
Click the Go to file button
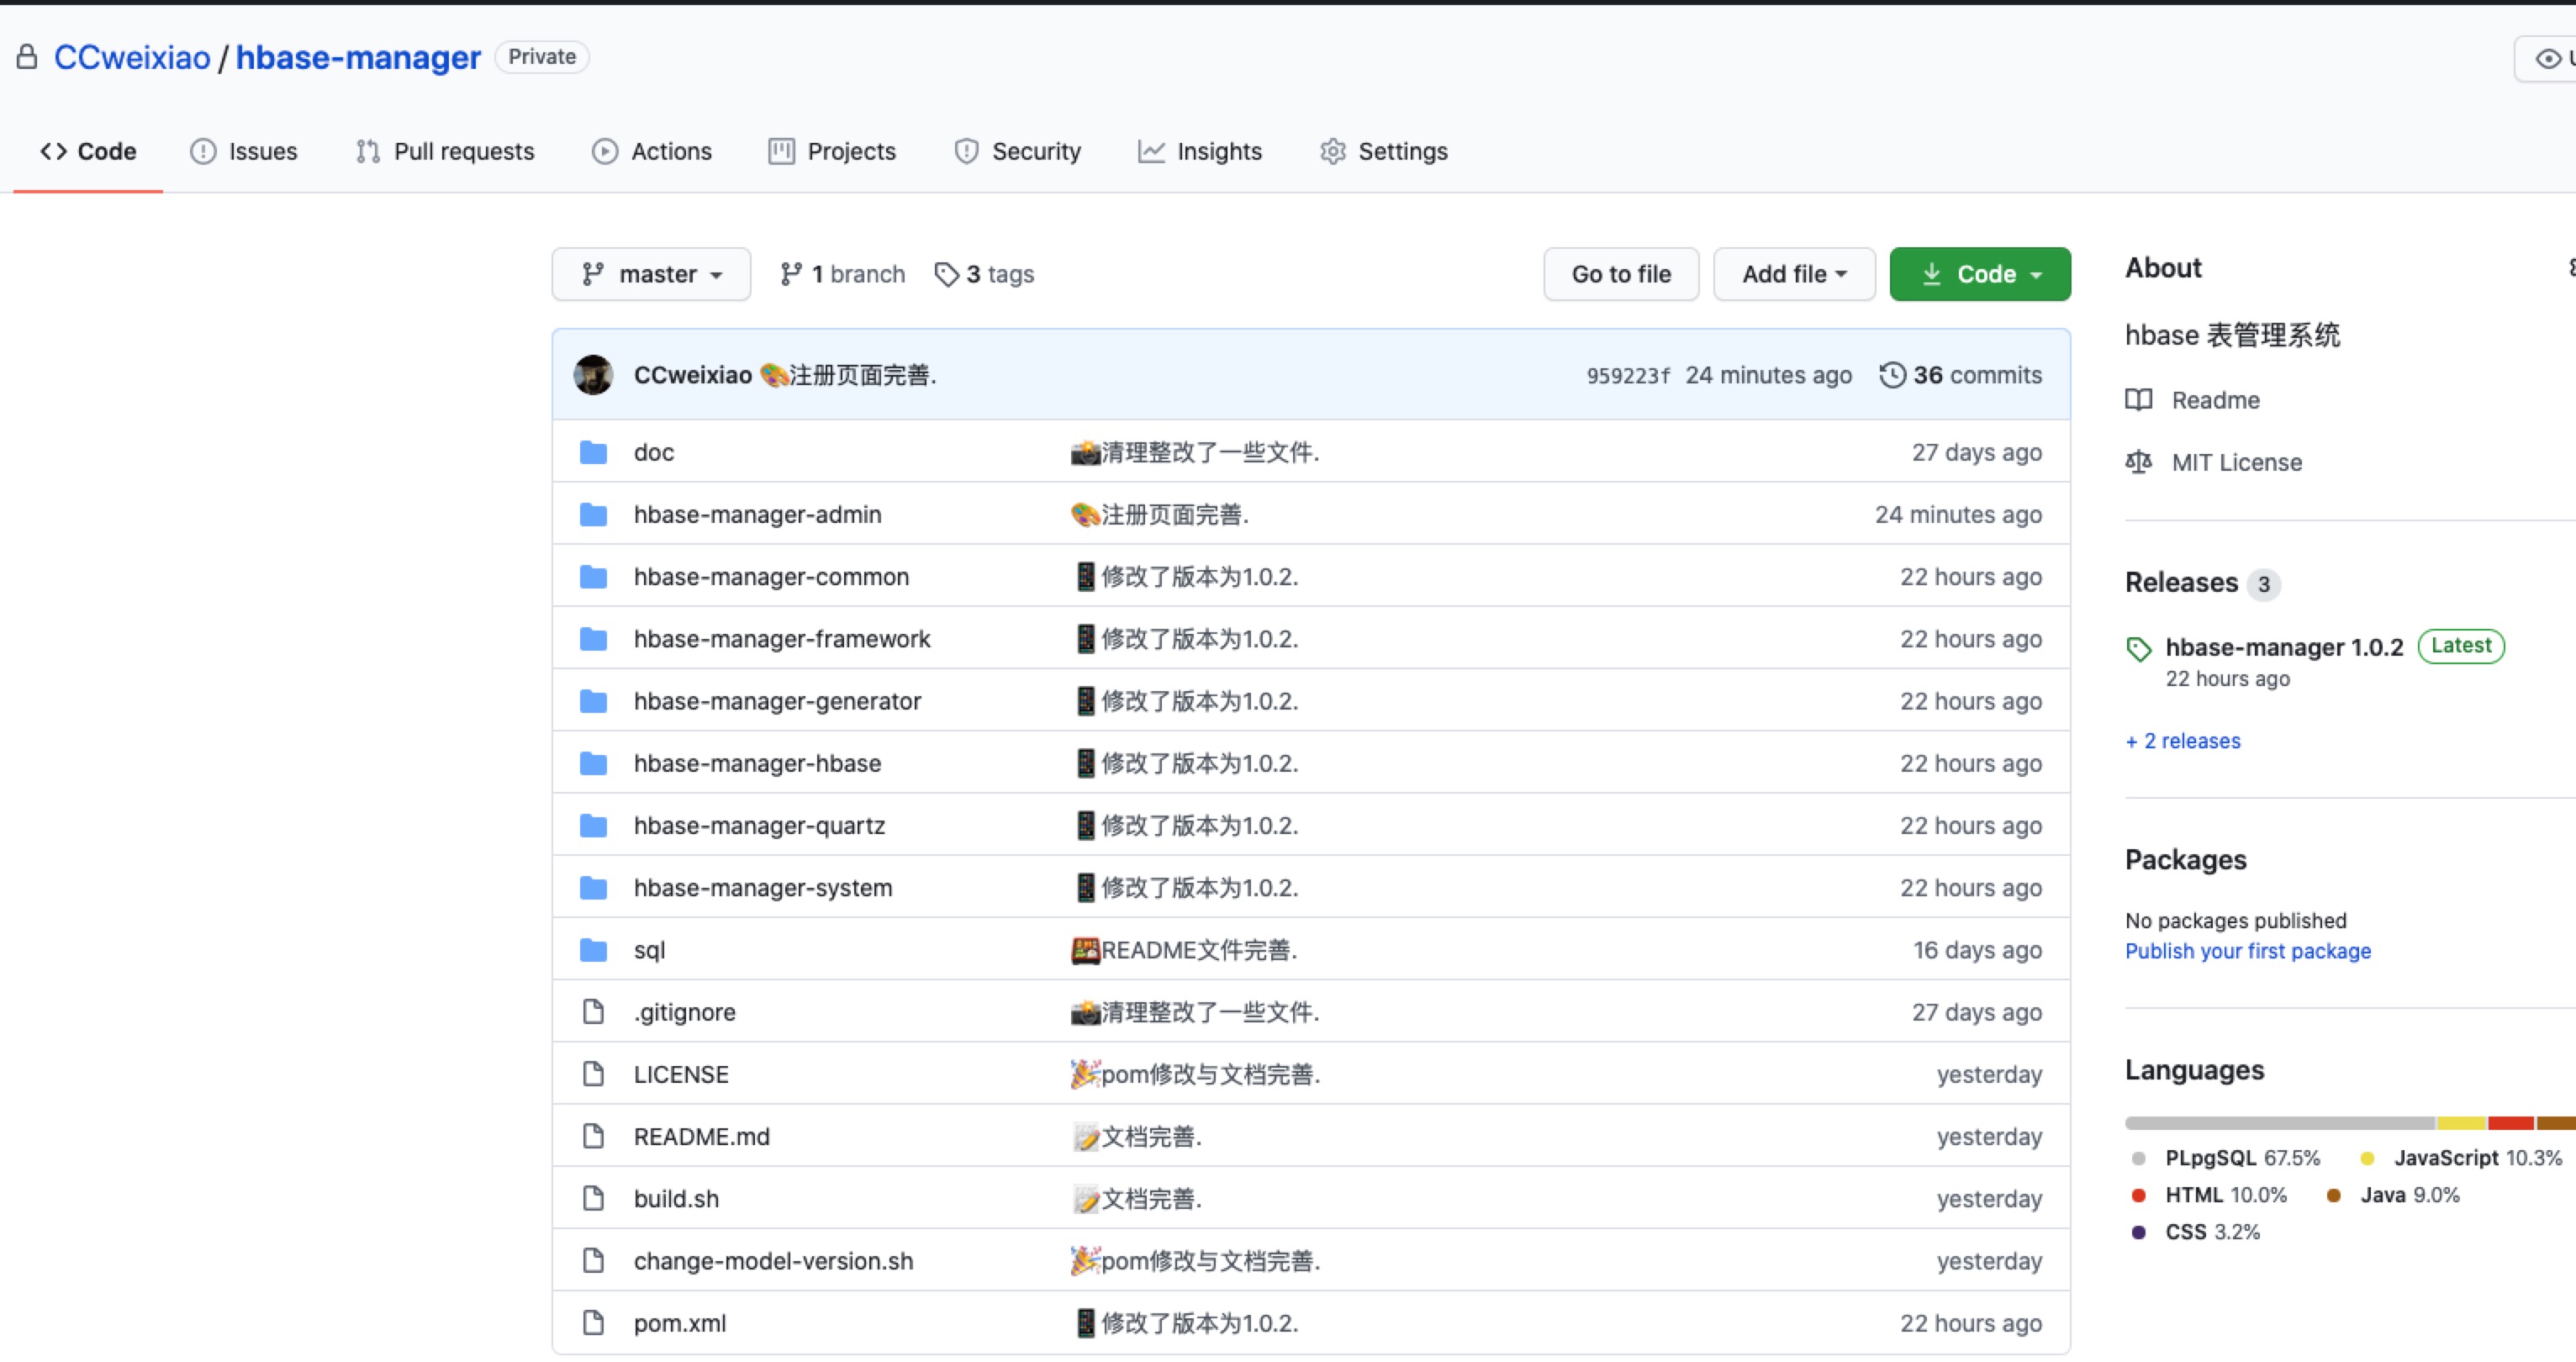click(x=1621, y=274)
